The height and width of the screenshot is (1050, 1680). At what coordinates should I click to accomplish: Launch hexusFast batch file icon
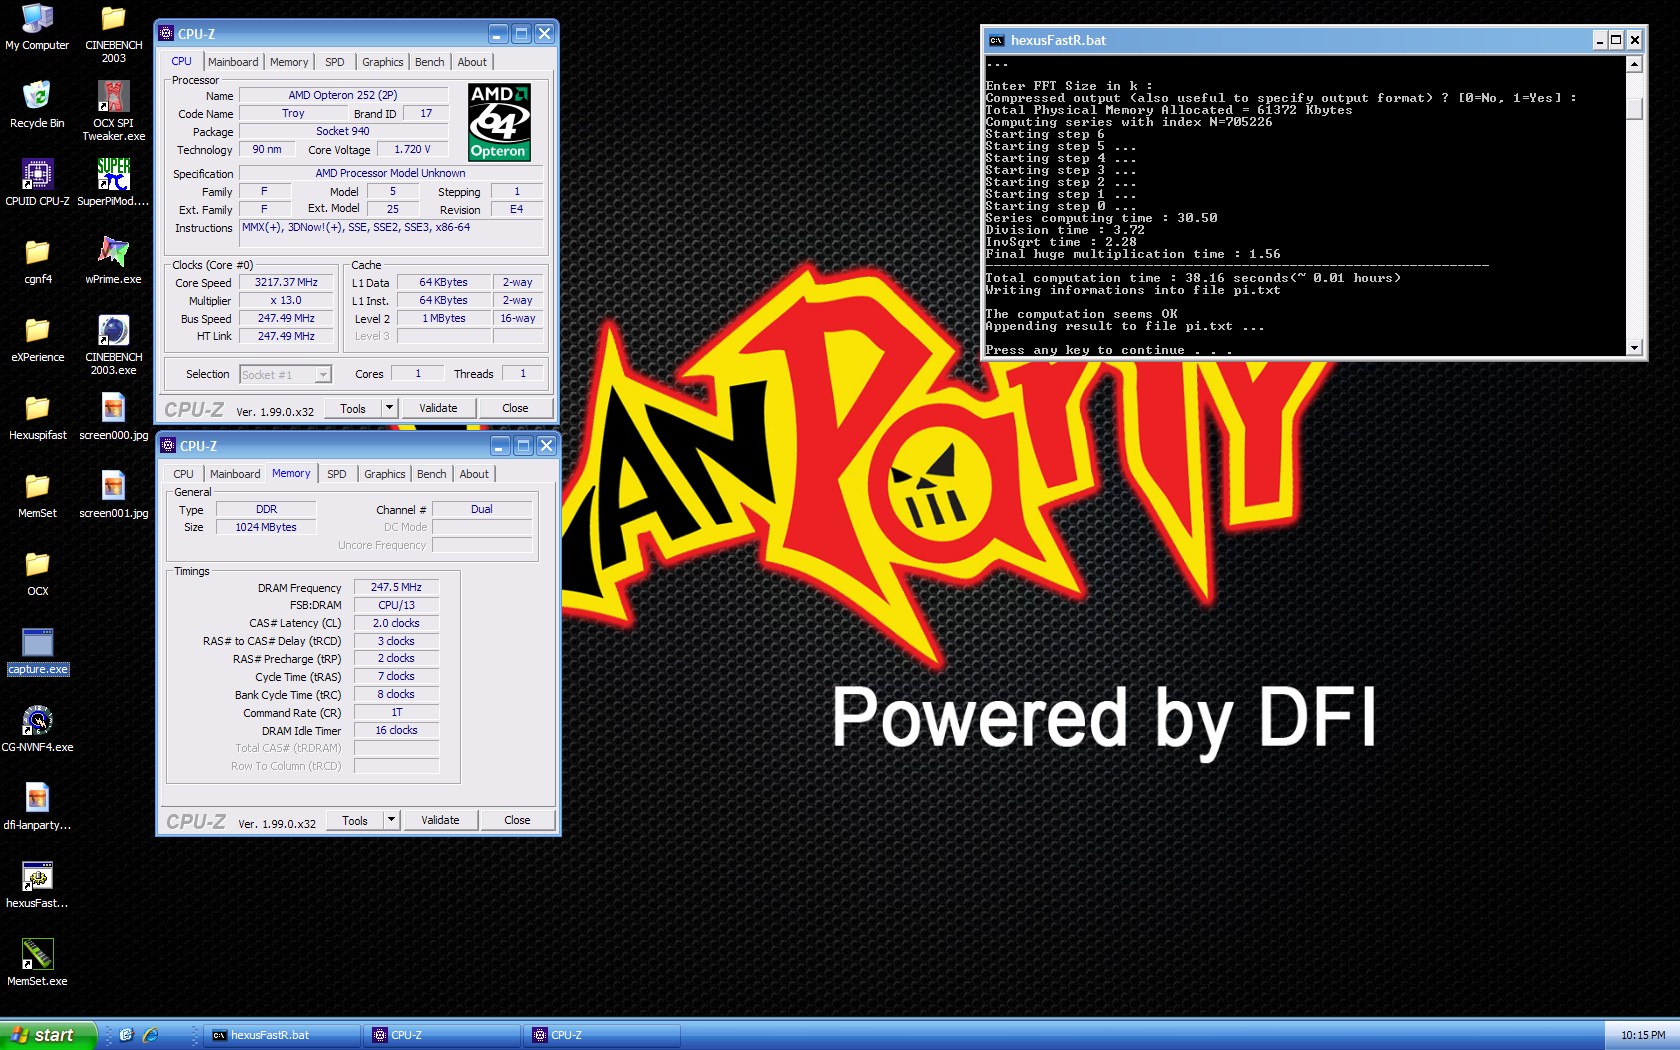37,885
